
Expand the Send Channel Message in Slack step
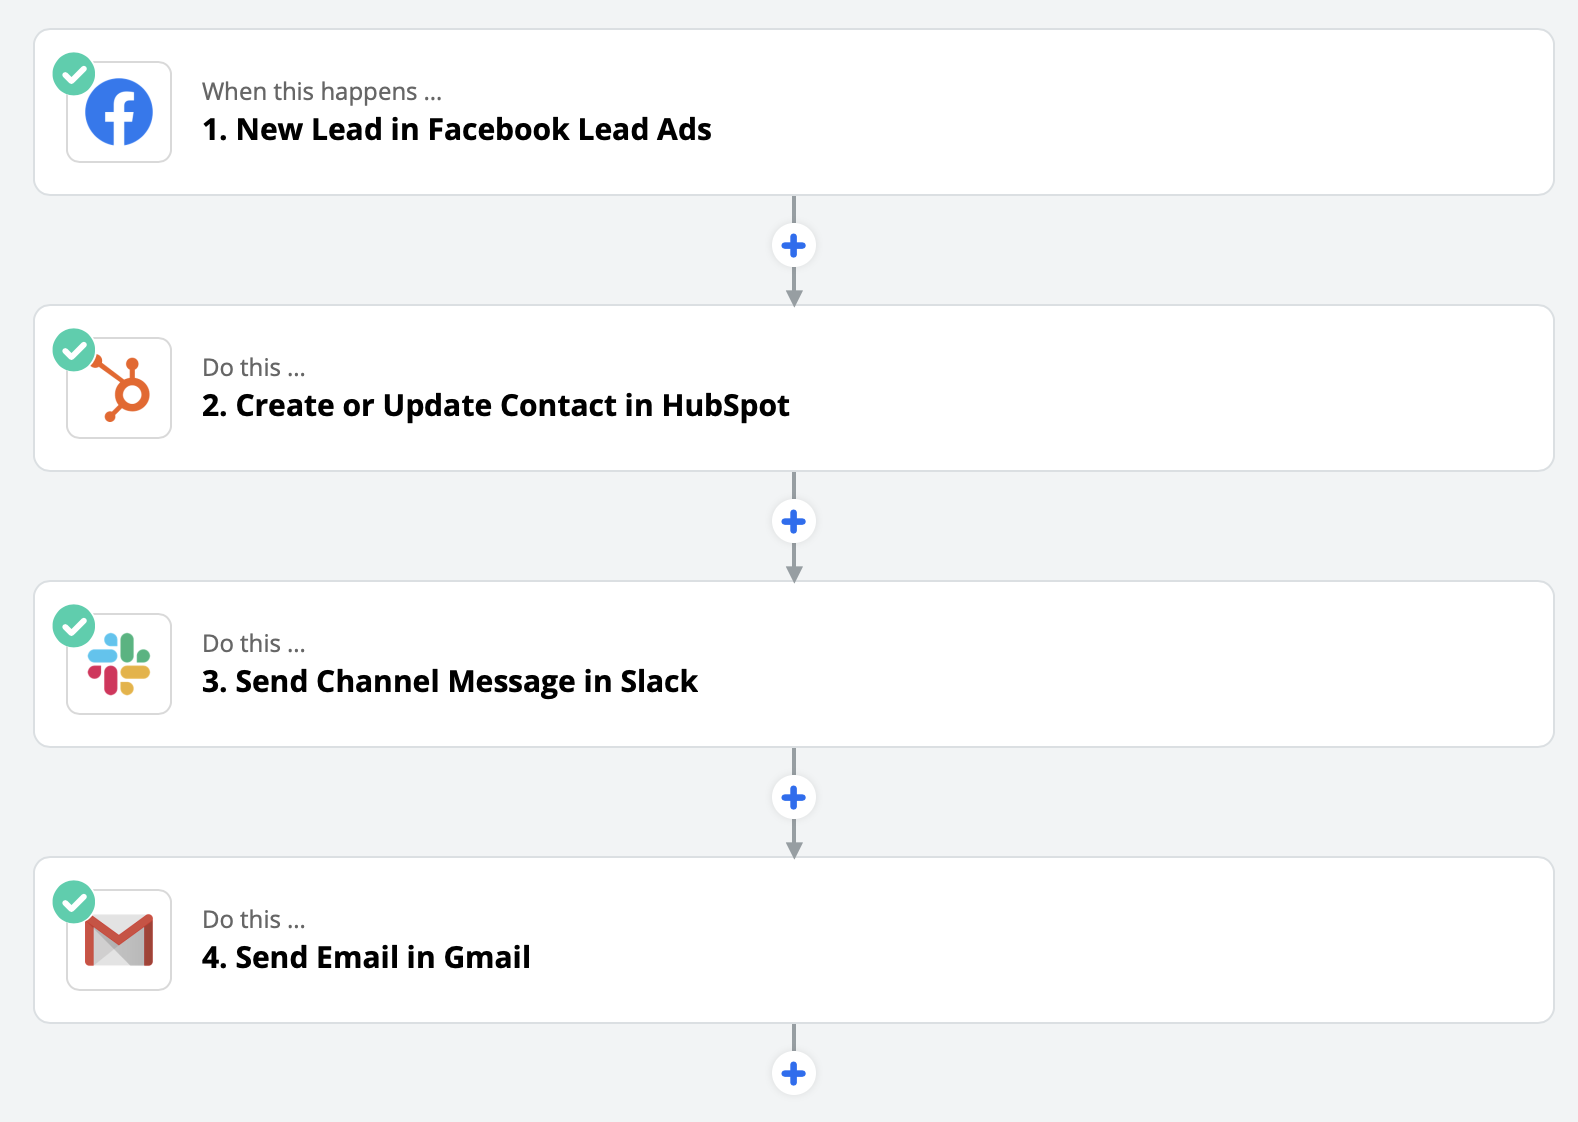pos(449,682)
